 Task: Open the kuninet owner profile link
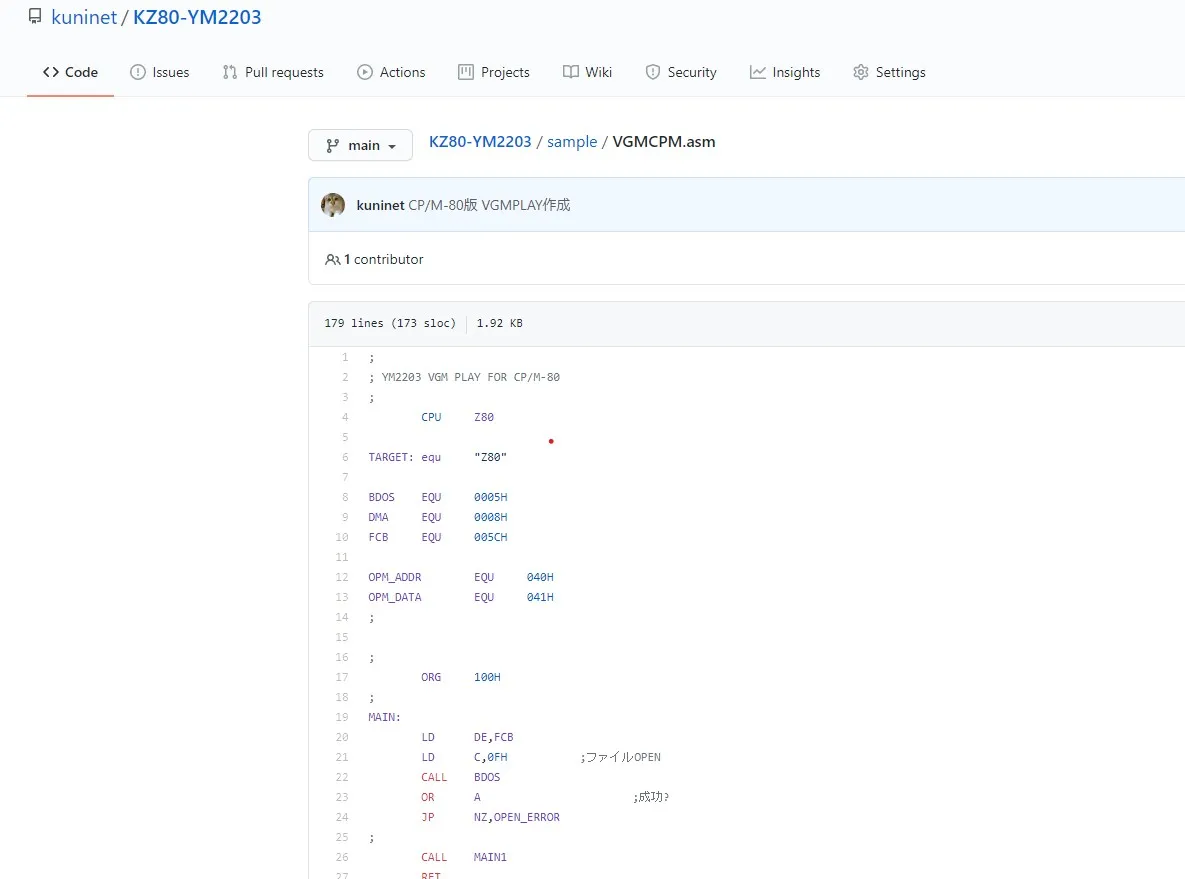pyautogui.click(x=84, y=17)
